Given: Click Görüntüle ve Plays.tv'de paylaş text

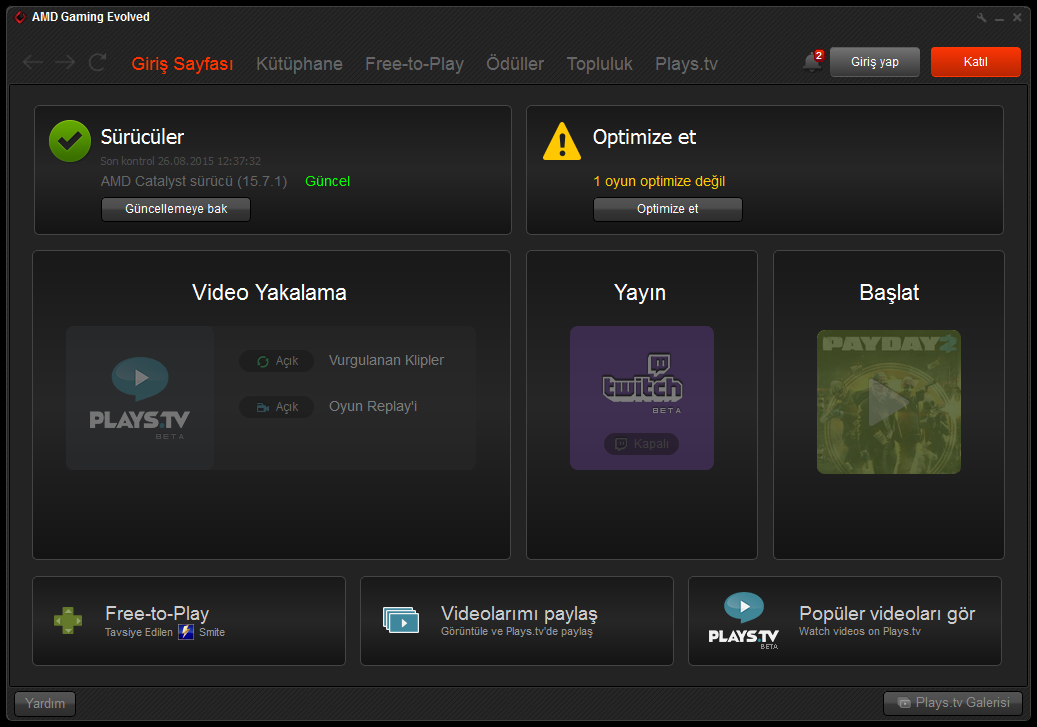Looking at the screenshot, I should (517, 631).
